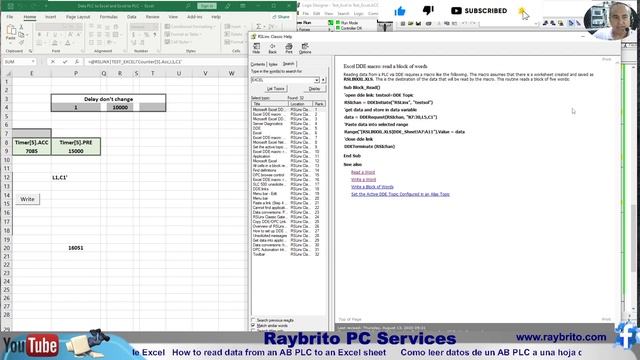The height and width of the screenshot is (360, 640).
Task: Click the Select All corner of worksheet
Action: 7,73
